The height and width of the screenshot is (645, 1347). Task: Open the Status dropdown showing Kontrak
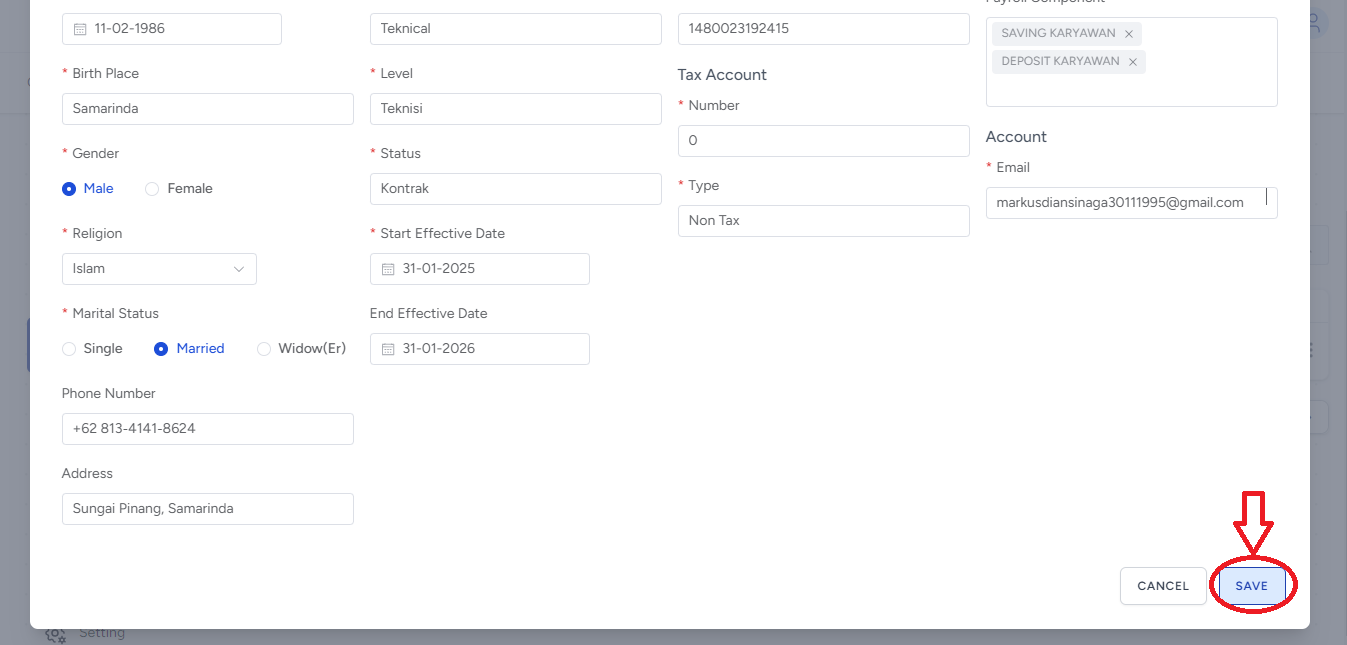point(515,189)
